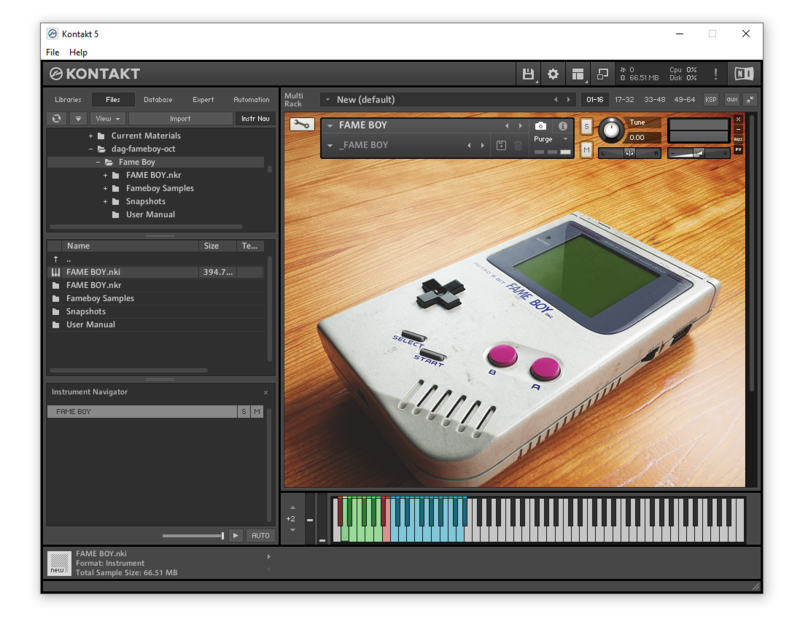The image size is (800, 627).
Task: Save snapshot floppy icon beside _FAME BOY
Action: click(x=501, y=145)
